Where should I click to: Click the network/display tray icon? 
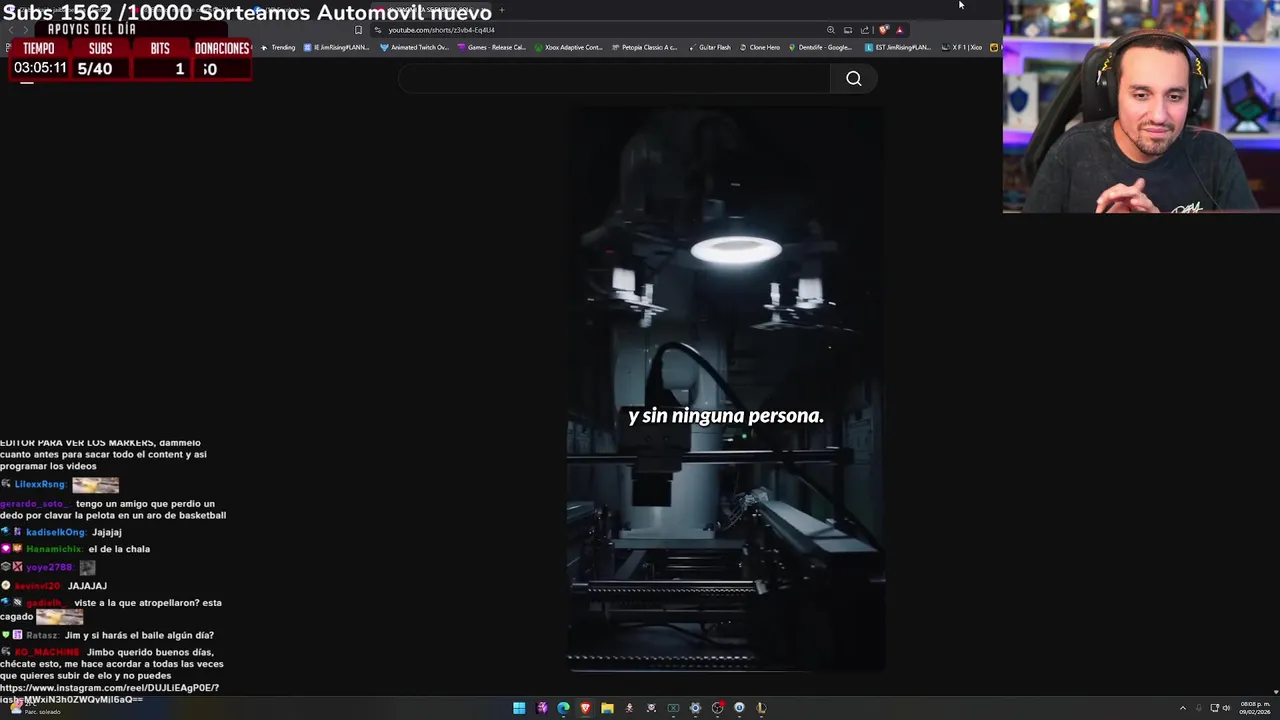pyautogui.click(x=1214, y=708)
